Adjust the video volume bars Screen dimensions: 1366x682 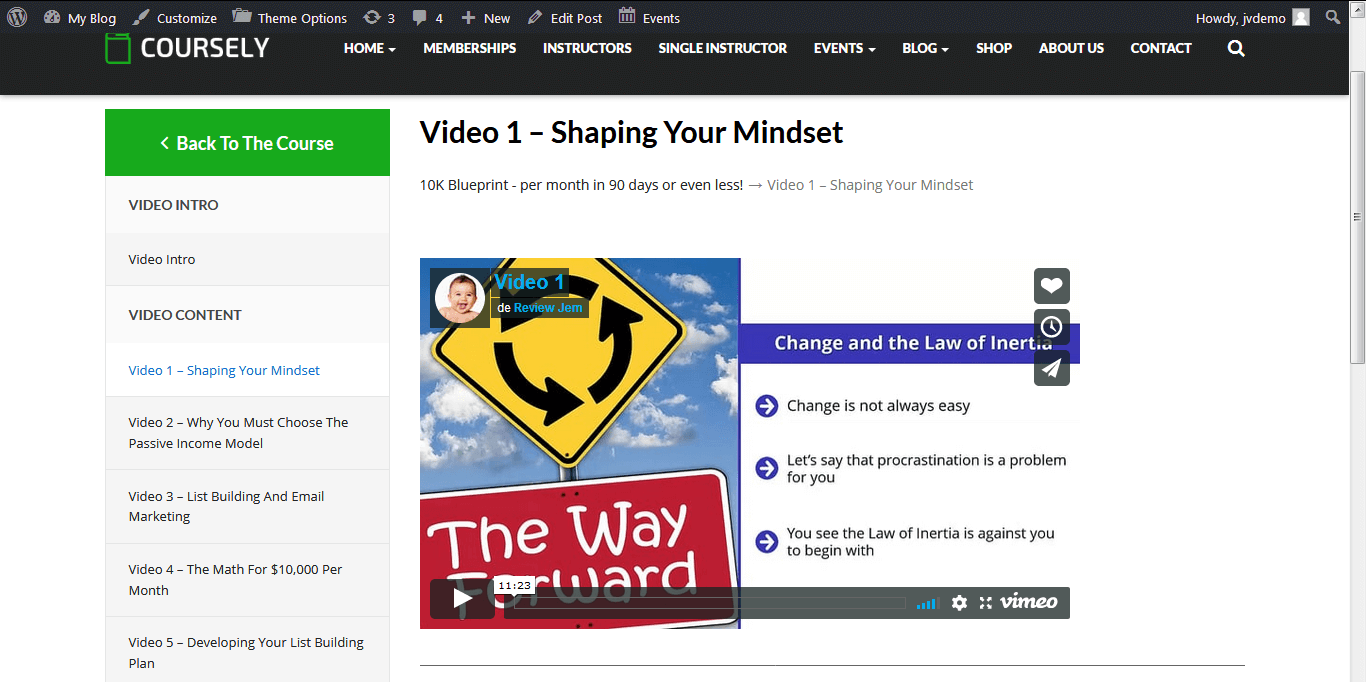pyautogui.click(x=927, y=603)
